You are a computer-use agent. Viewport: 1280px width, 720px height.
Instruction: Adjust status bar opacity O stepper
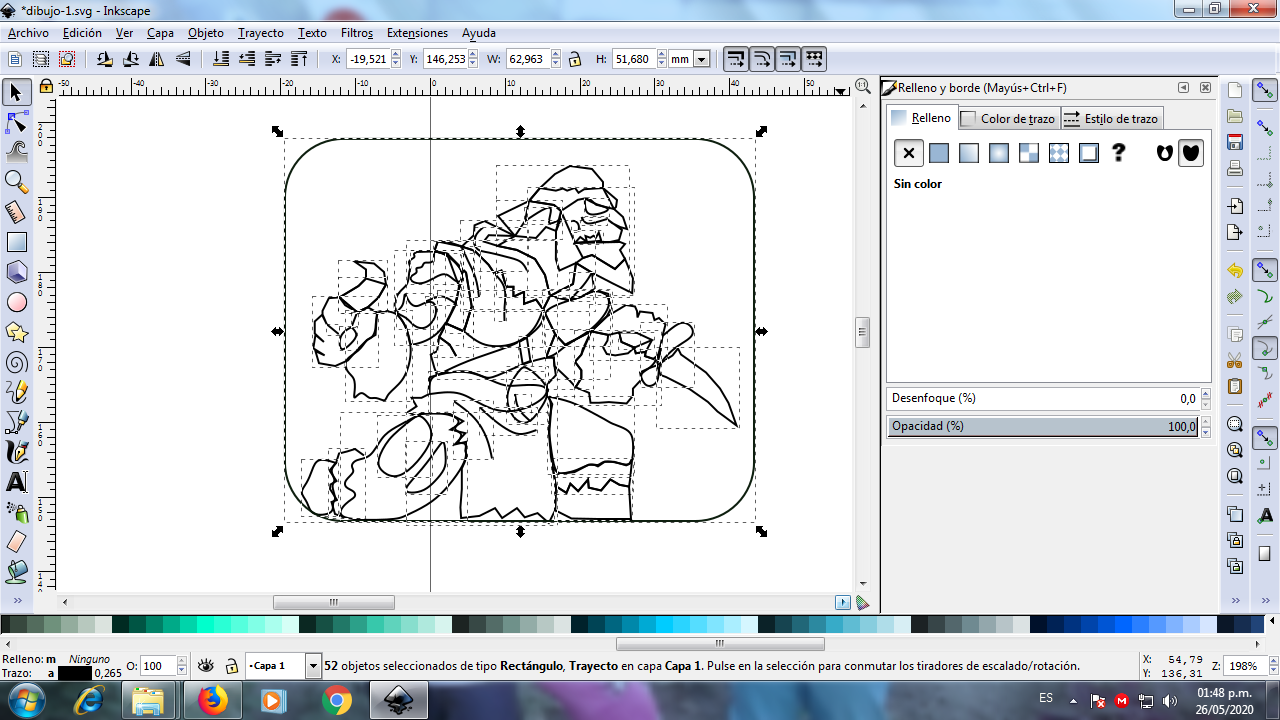click(x=182, y=666)
